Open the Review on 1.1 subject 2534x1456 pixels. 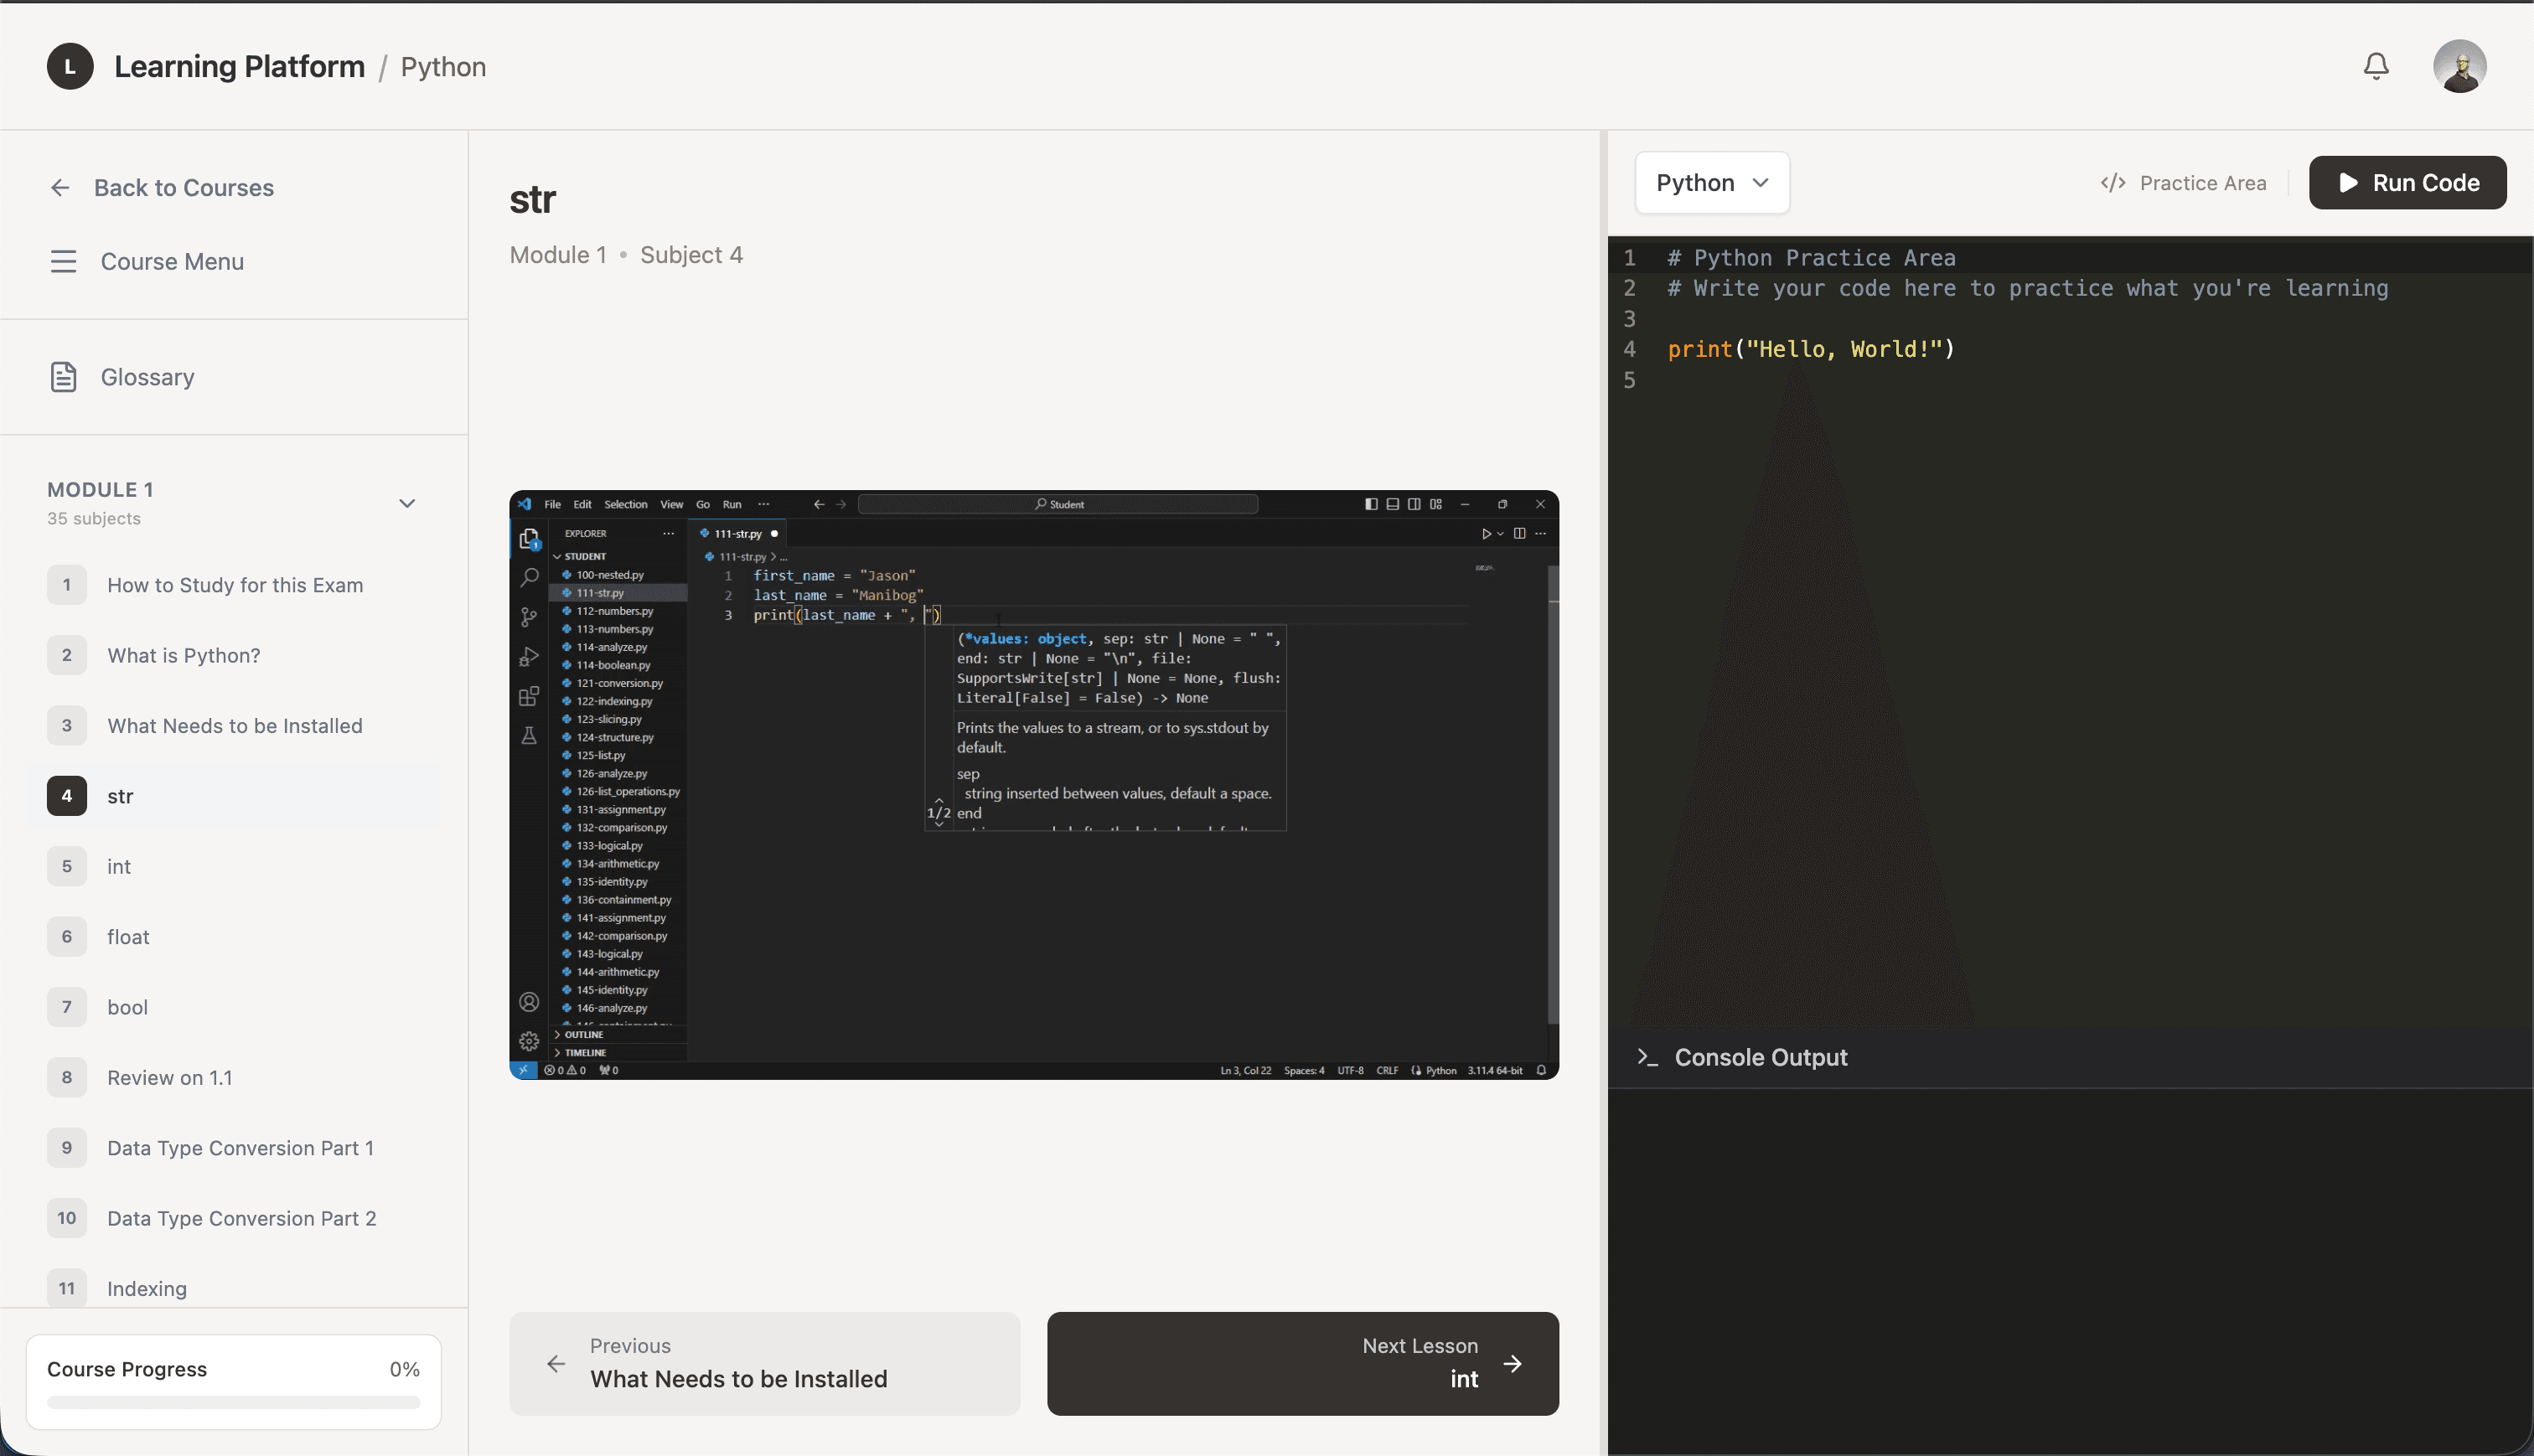(x=169, y=1077)
